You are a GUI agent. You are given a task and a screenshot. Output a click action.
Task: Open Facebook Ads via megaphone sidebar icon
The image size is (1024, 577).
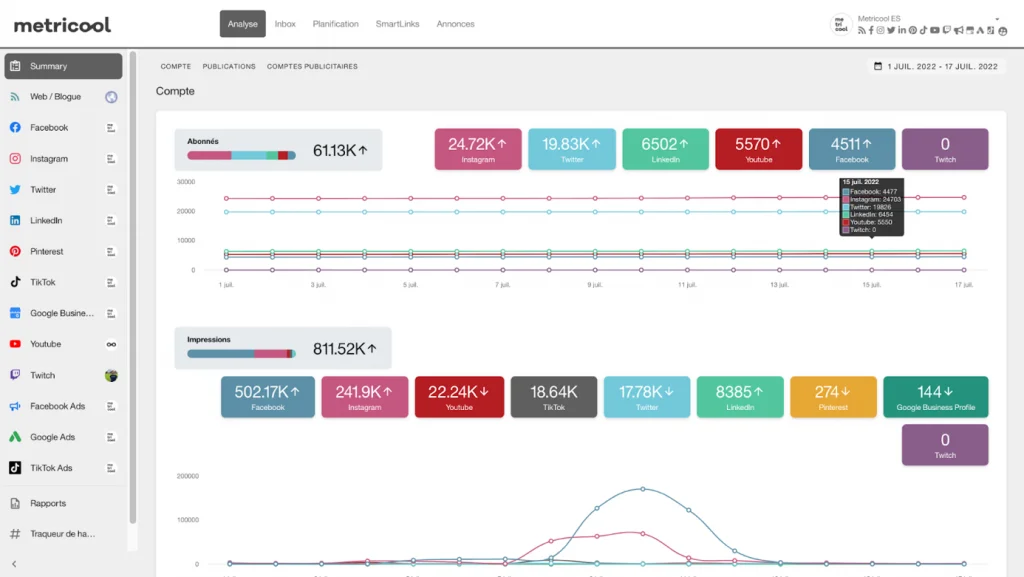coord(15,406)
